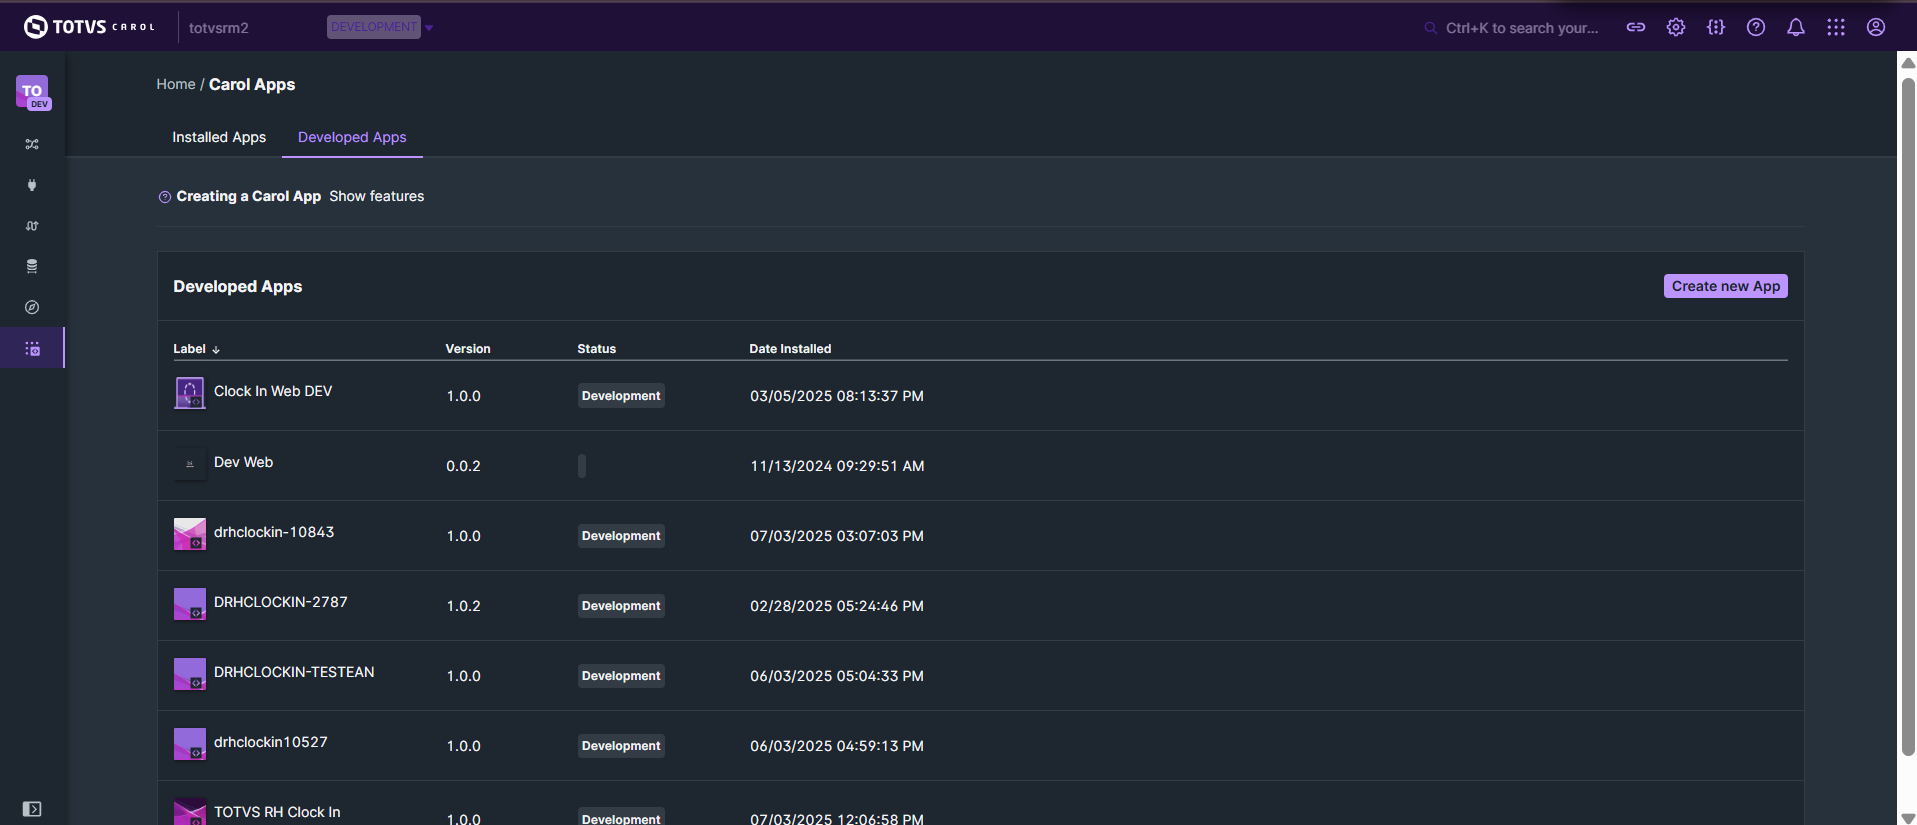Sort the table by the Label column

click(196, 349)
